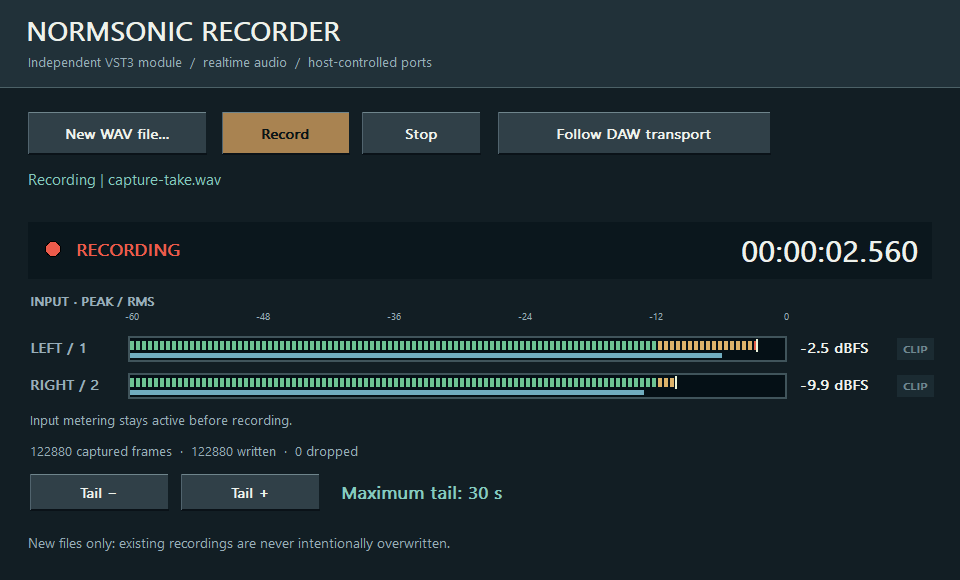
Task: Toggle Follow DAW transport
Action: click(x=634, y=133)
